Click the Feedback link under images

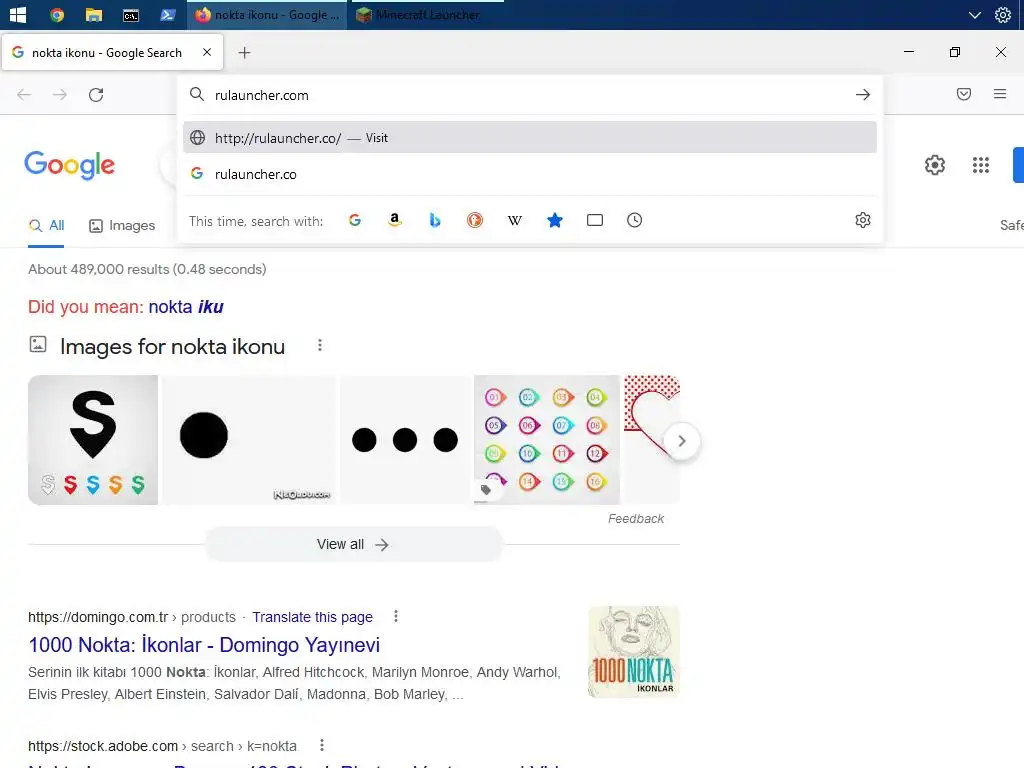pos(635,519)
